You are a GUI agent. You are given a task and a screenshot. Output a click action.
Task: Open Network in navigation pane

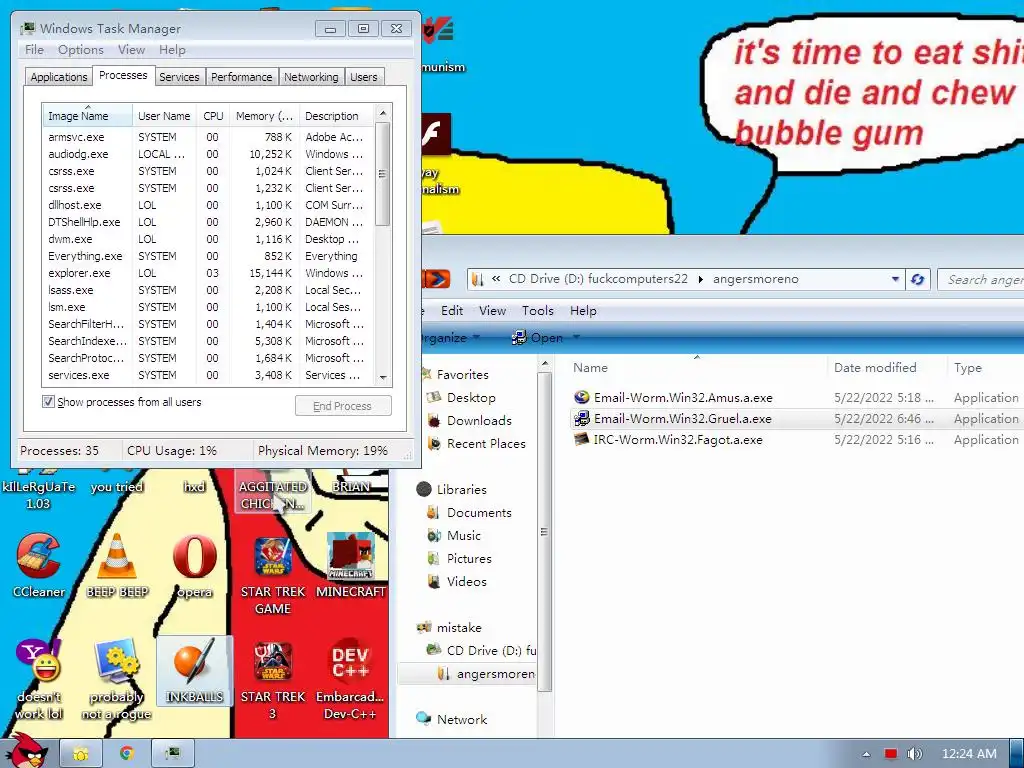(x=461, y=719)
